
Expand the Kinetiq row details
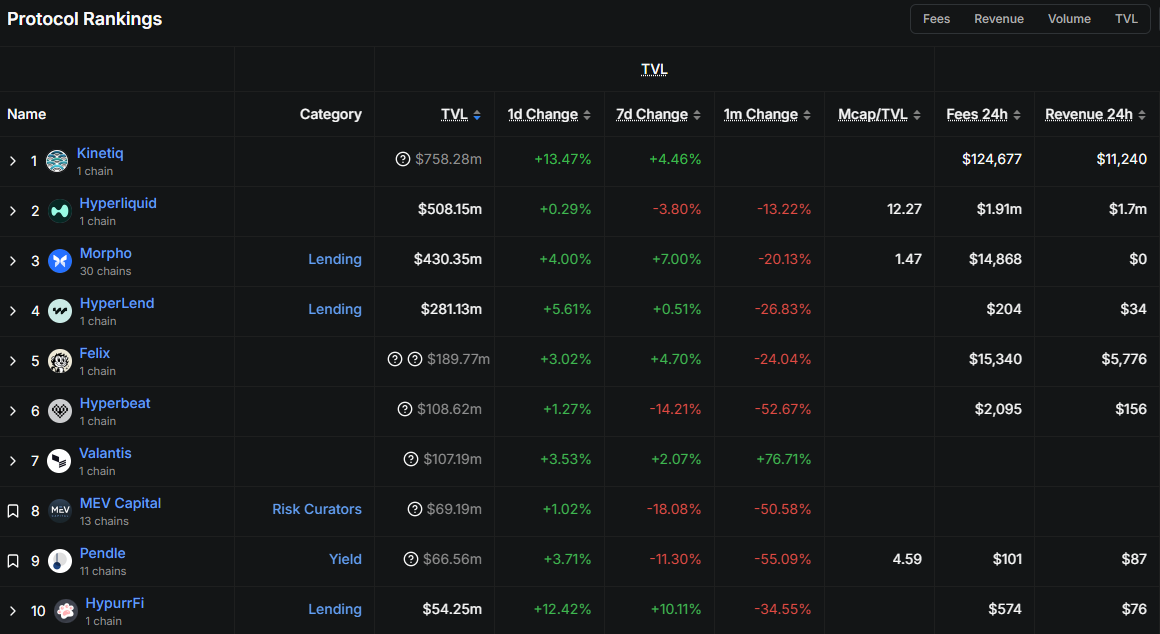coord(12,160)
